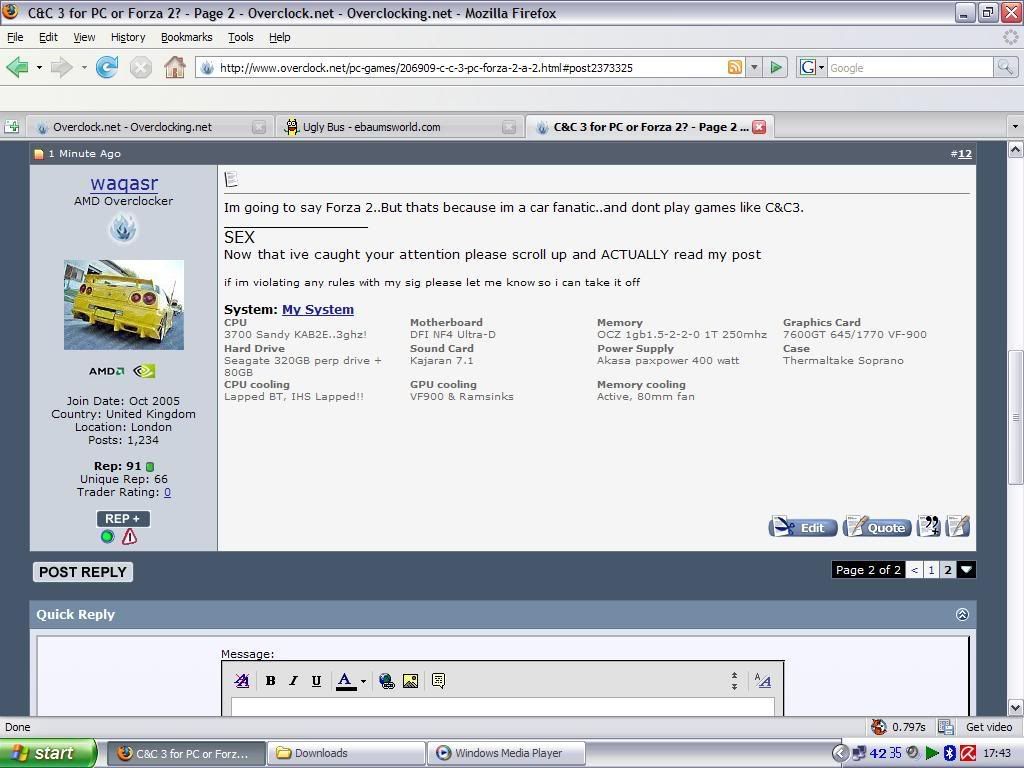Open the My System link
Viewport: 1024px width, 768px height.
318,310
